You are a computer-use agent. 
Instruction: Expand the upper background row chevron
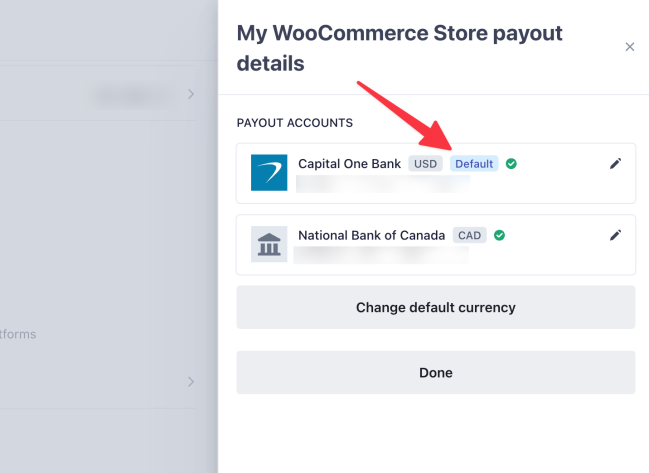pos(191,95)
